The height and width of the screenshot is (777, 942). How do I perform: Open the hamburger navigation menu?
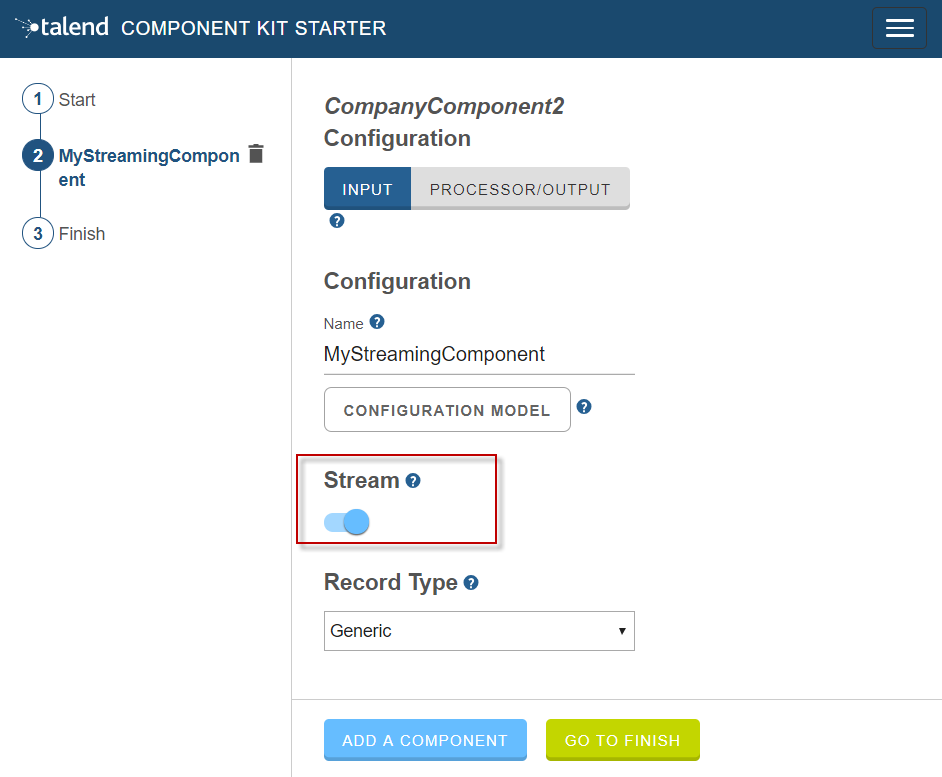[x=899, y=28]
